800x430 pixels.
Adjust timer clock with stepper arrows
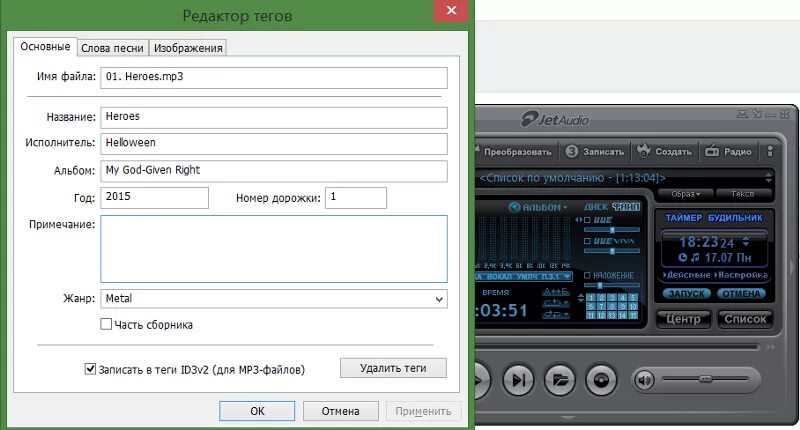[x=746, y=241]
